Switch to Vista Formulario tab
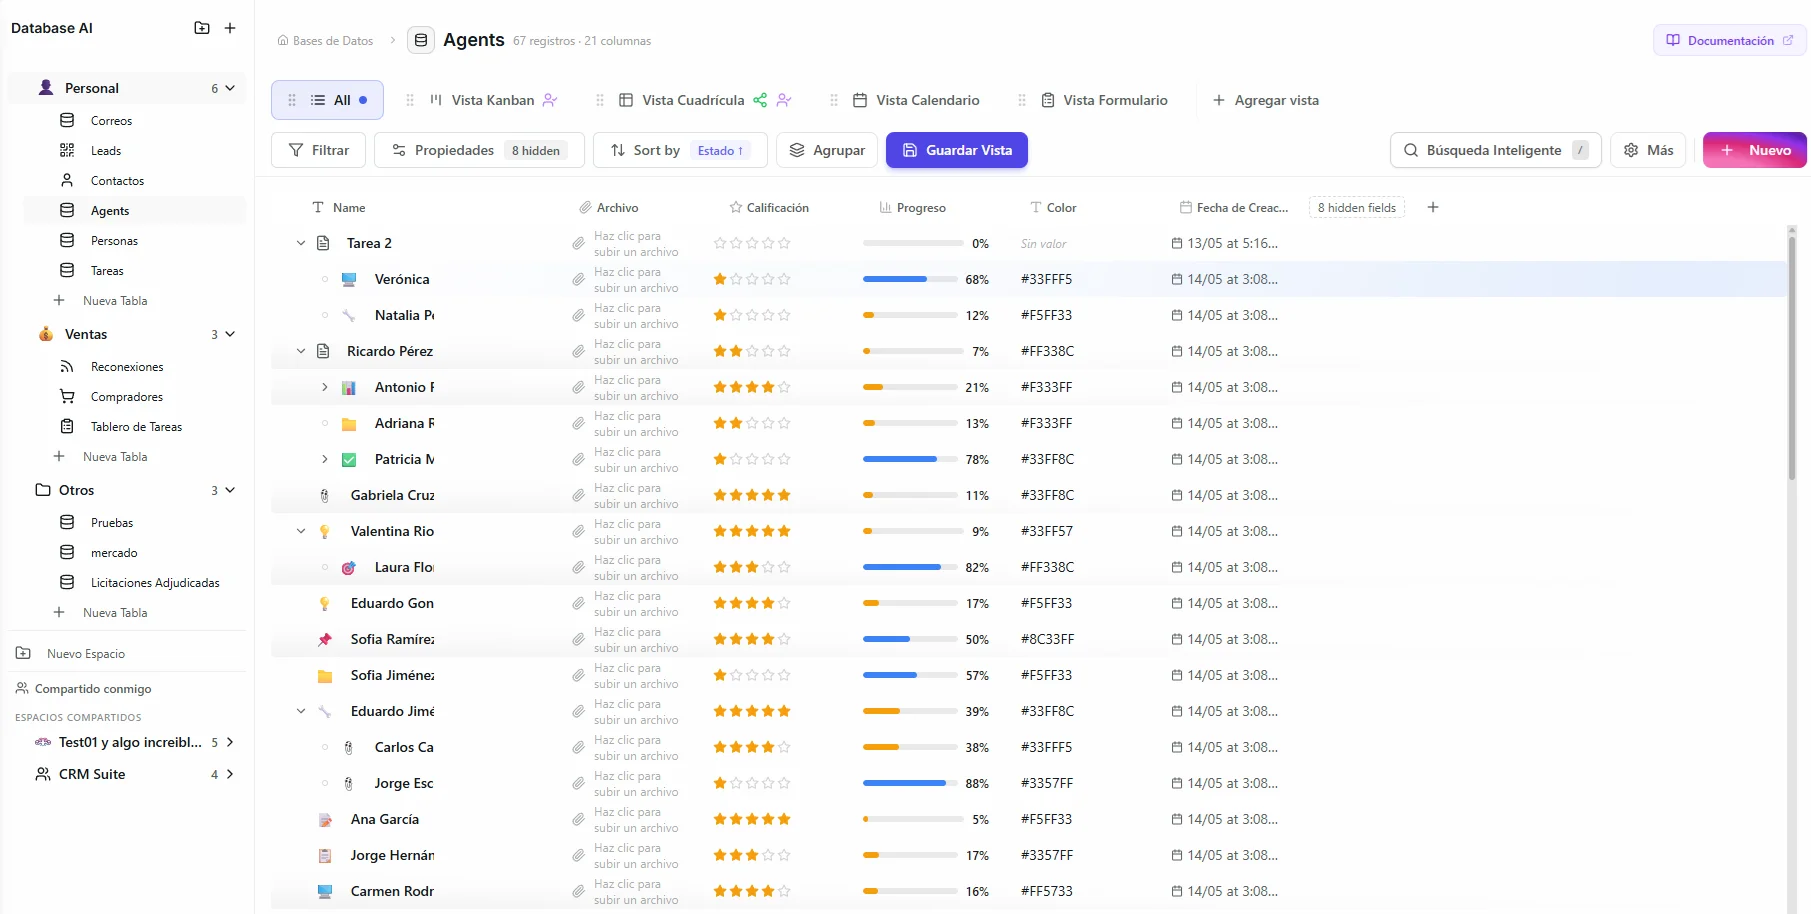The width and height of the screenshot is (1811, 914). point(1115,100)
